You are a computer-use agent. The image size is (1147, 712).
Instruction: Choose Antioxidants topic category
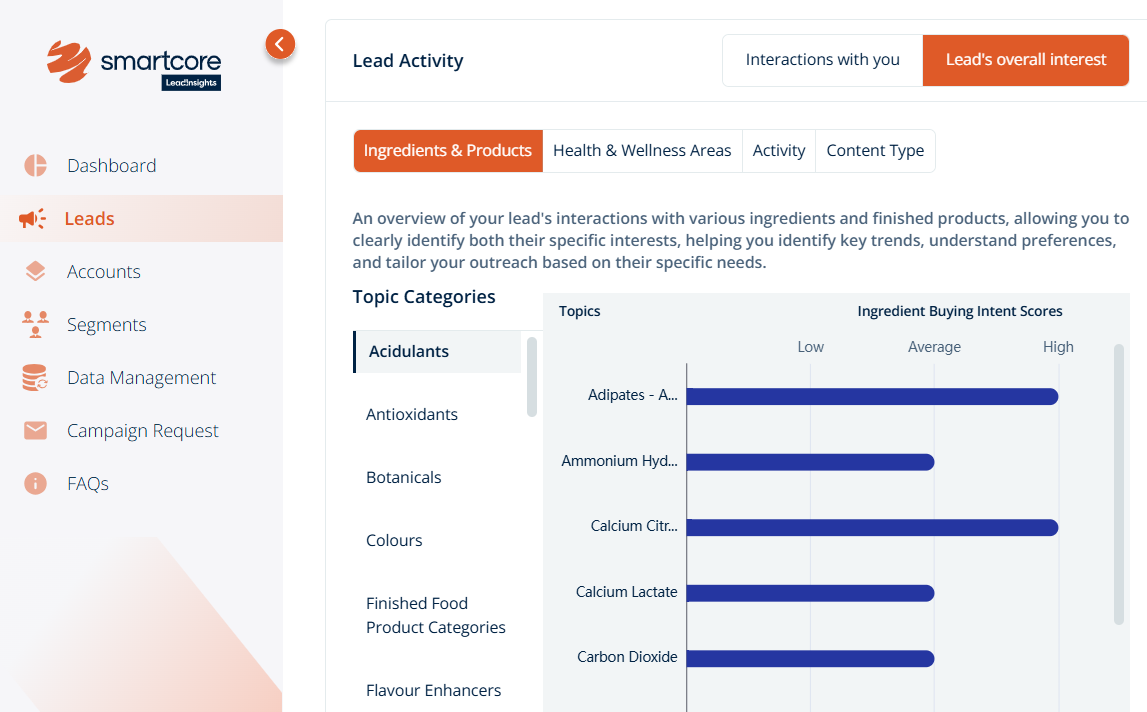(x=412, y=414)
